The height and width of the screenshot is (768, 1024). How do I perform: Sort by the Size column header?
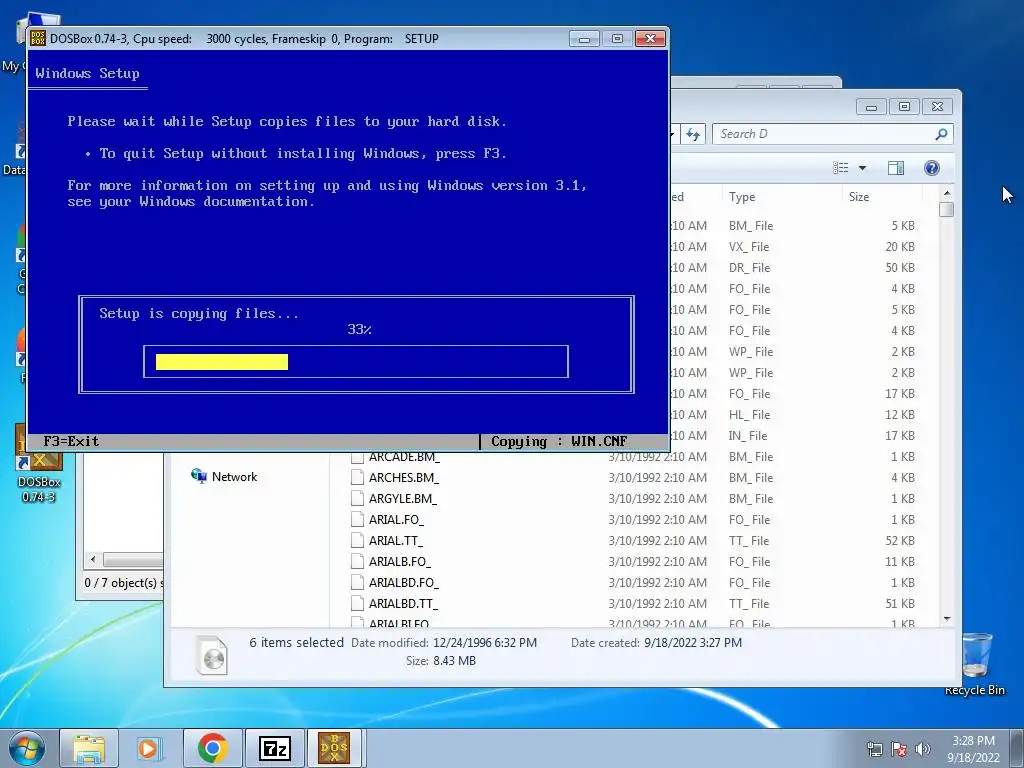(859, 197)
